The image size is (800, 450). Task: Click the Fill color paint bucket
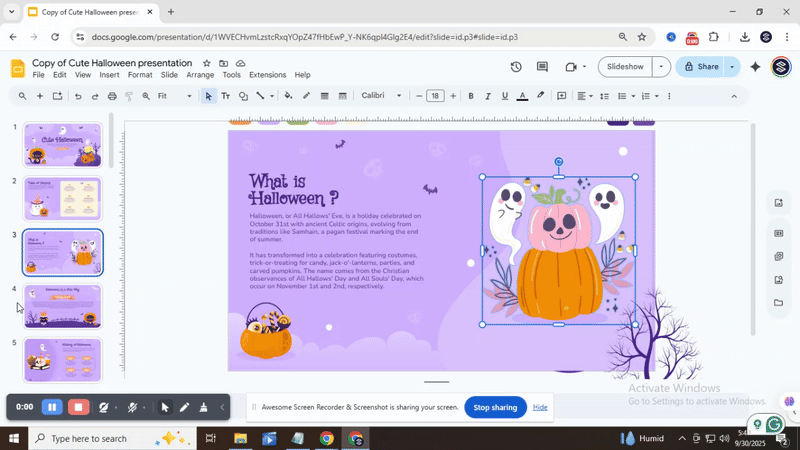tap(288, 96)
